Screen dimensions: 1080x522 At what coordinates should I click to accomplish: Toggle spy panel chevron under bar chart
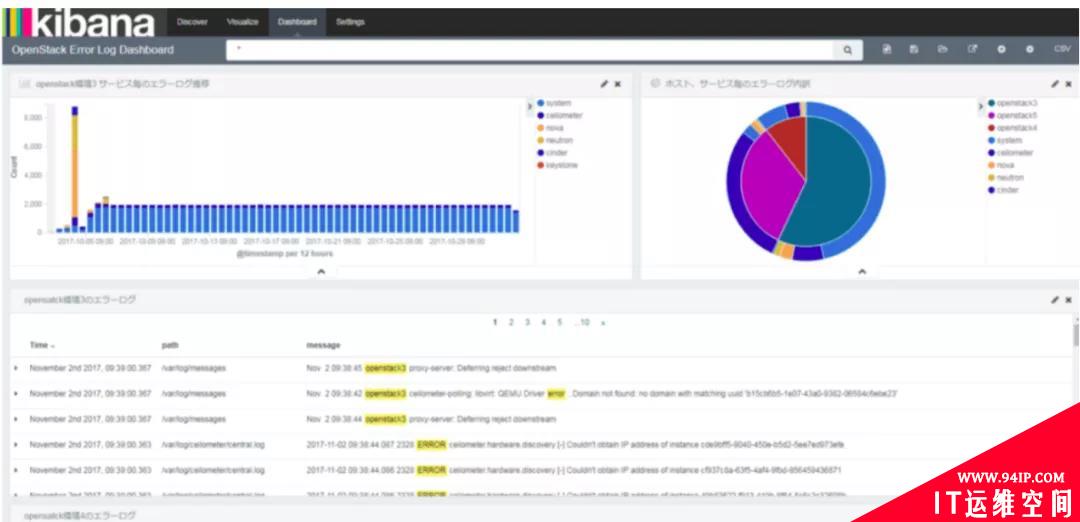pyautogui.click(x=320, y=272)
